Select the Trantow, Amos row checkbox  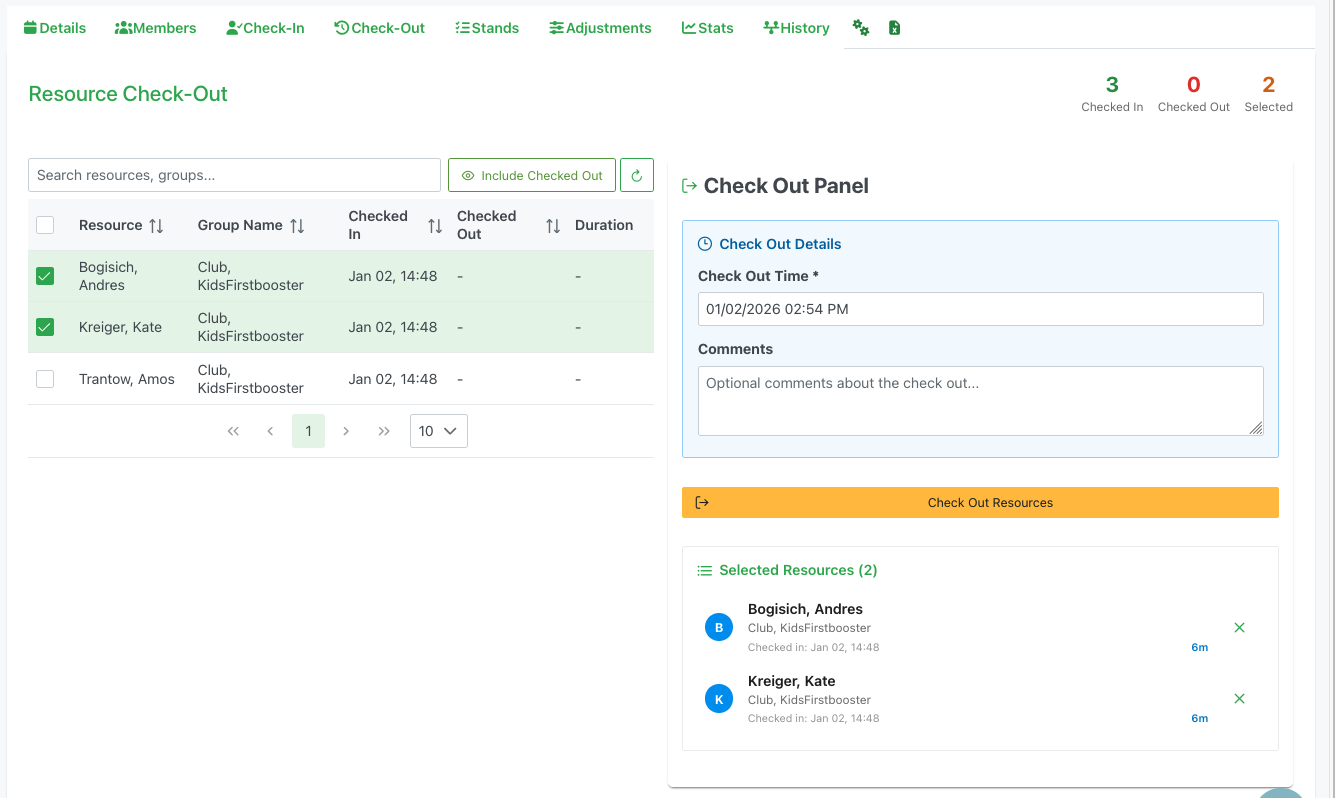click(x=45, y=379)
